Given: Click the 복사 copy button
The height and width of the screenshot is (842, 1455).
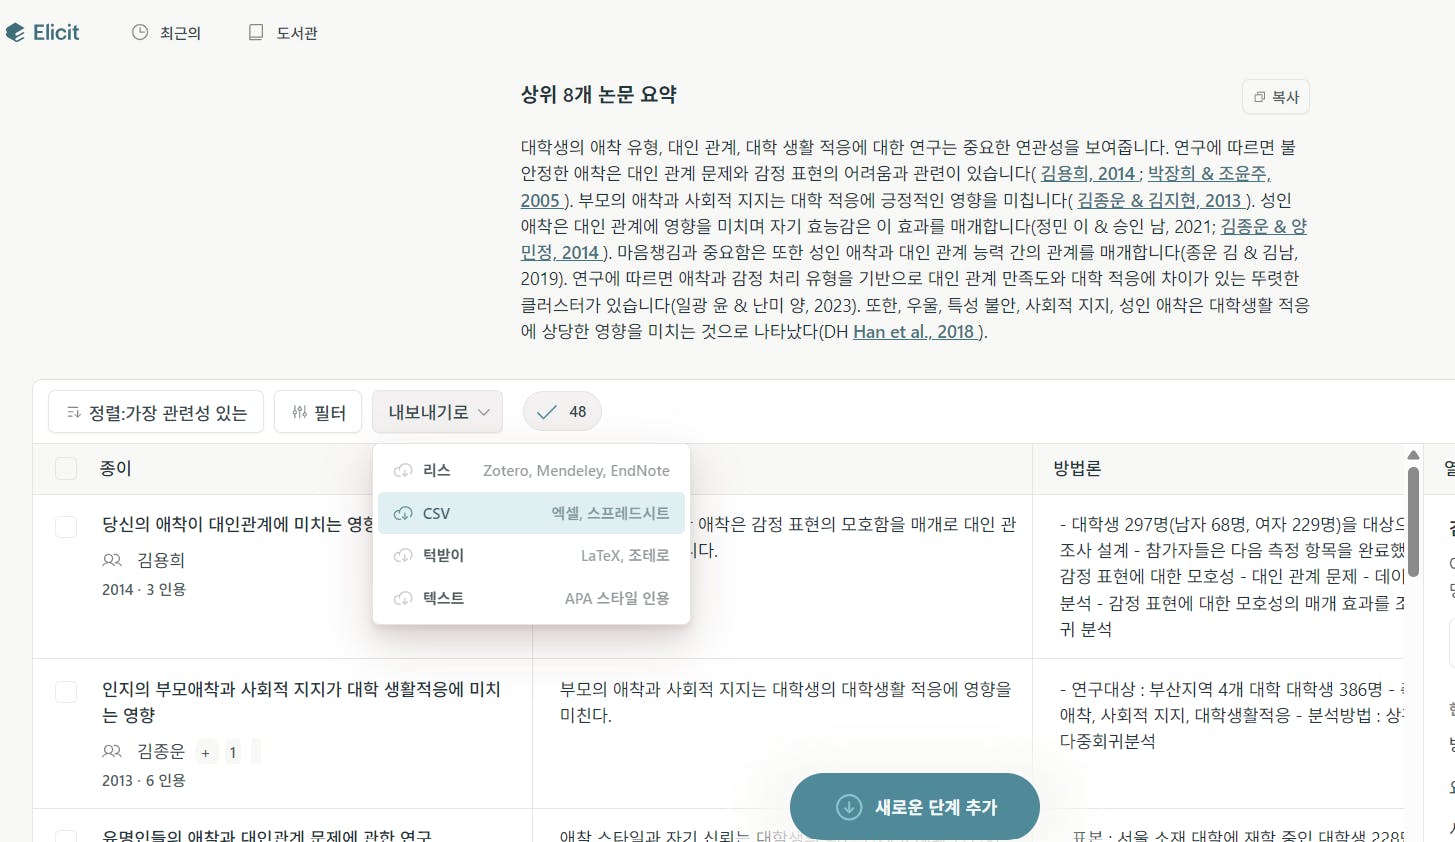Looking at the screenshot, I should (1275, 97).
